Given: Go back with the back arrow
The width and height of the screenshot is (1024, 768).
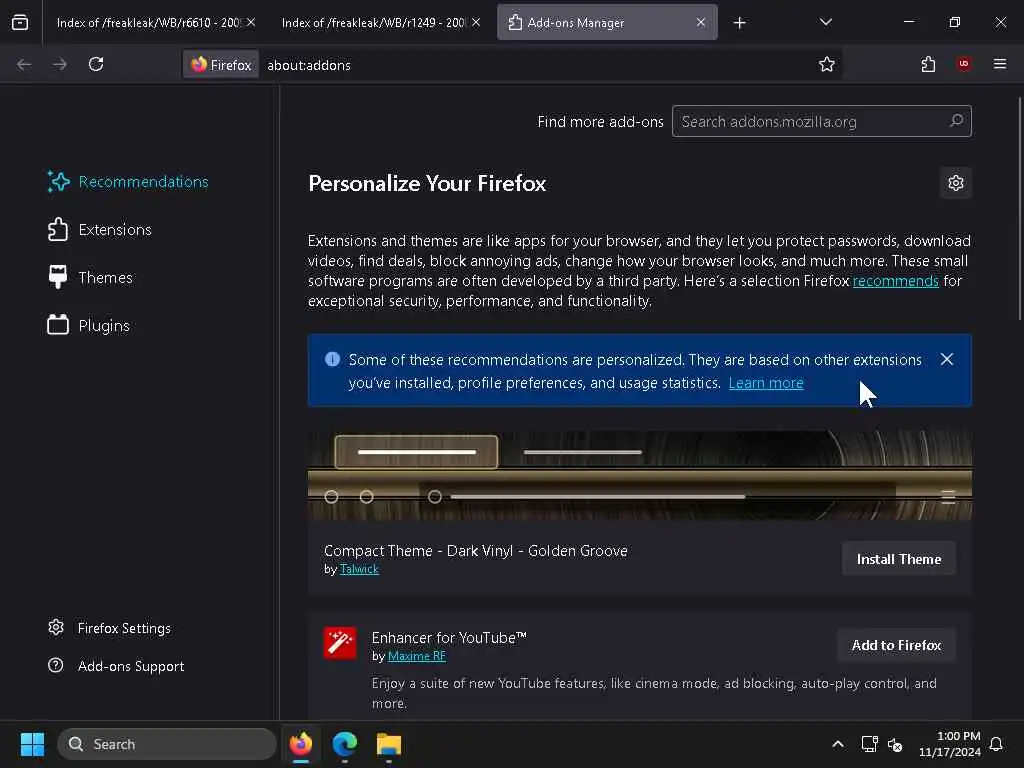Looking at the screenshot, I should tap(24, 64).
